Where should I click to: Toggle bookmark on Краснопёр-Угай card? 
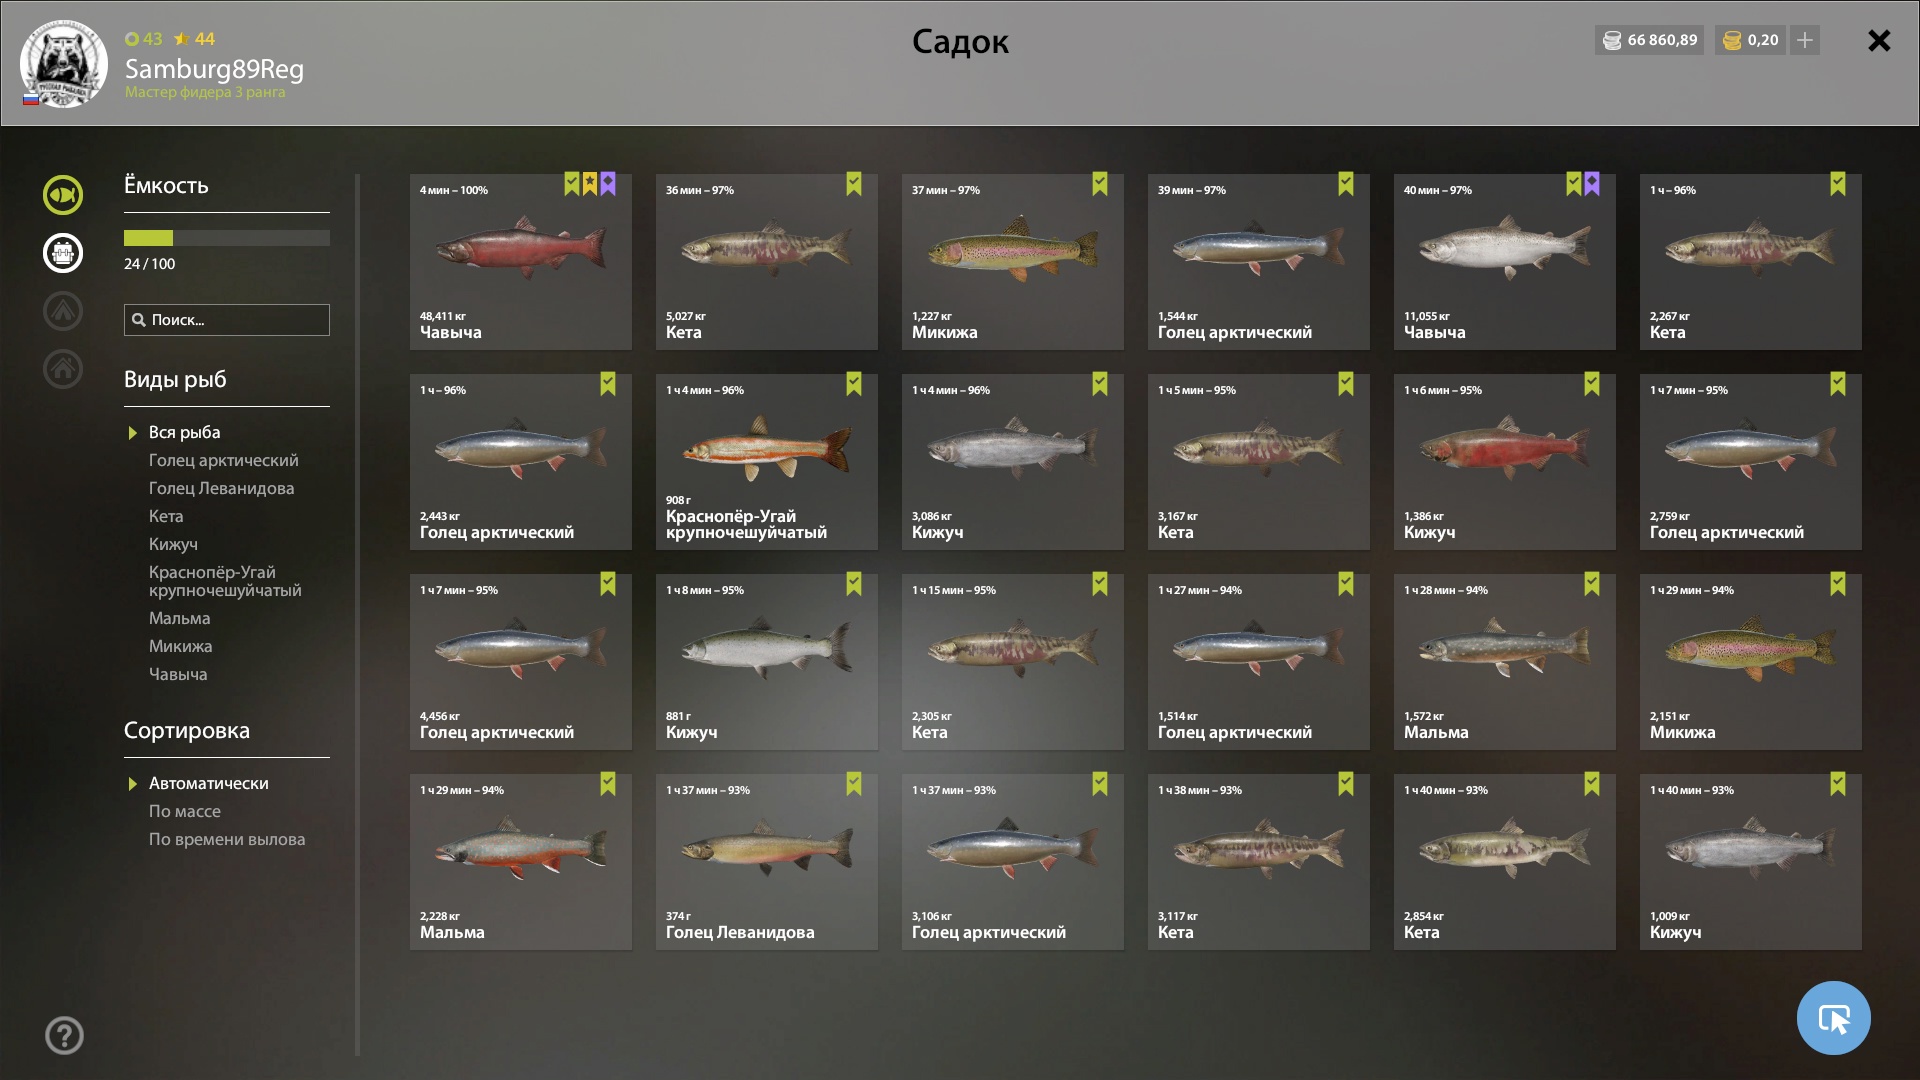click(854, 384)
